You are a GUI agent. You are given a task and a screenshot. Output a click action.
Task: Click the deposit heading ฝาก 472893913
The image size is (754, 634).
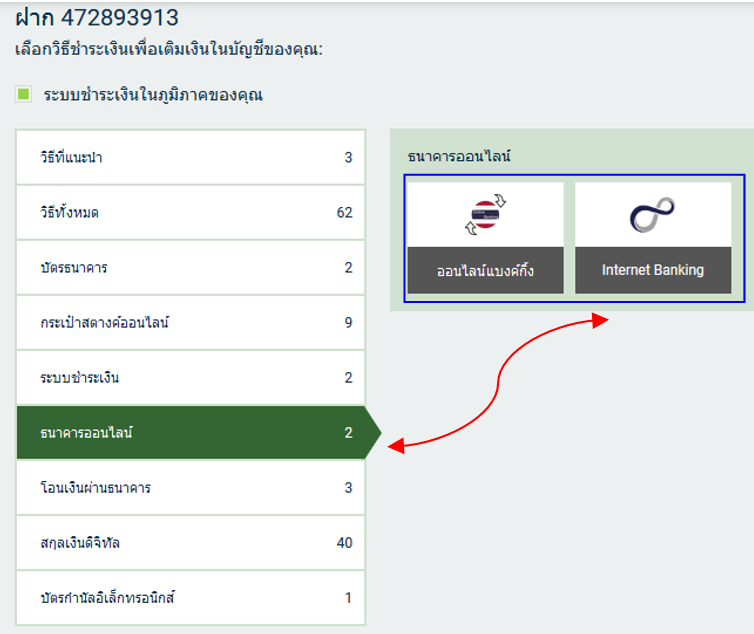pyautogui.click(x=97, y=18)
